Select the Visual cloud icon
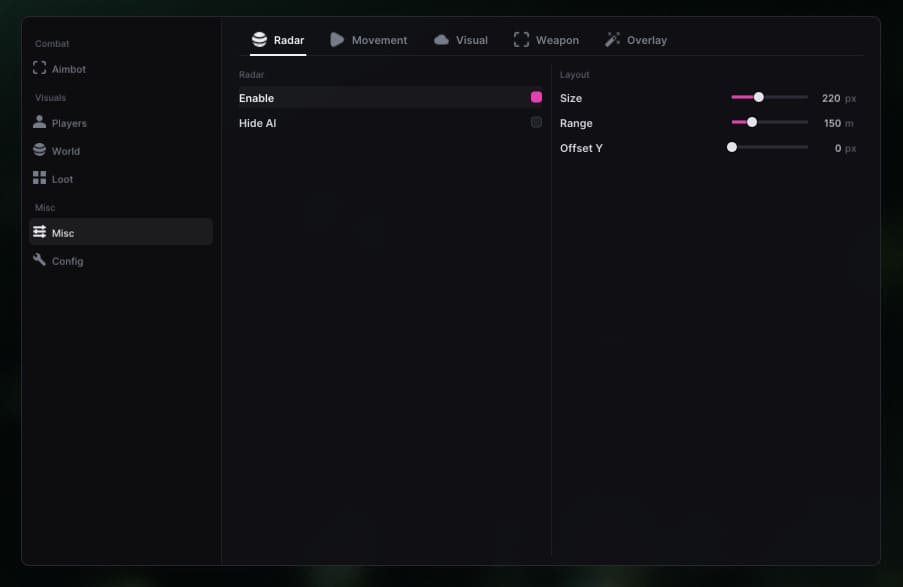This screenshot has width=903, height=587. (441, 40)
